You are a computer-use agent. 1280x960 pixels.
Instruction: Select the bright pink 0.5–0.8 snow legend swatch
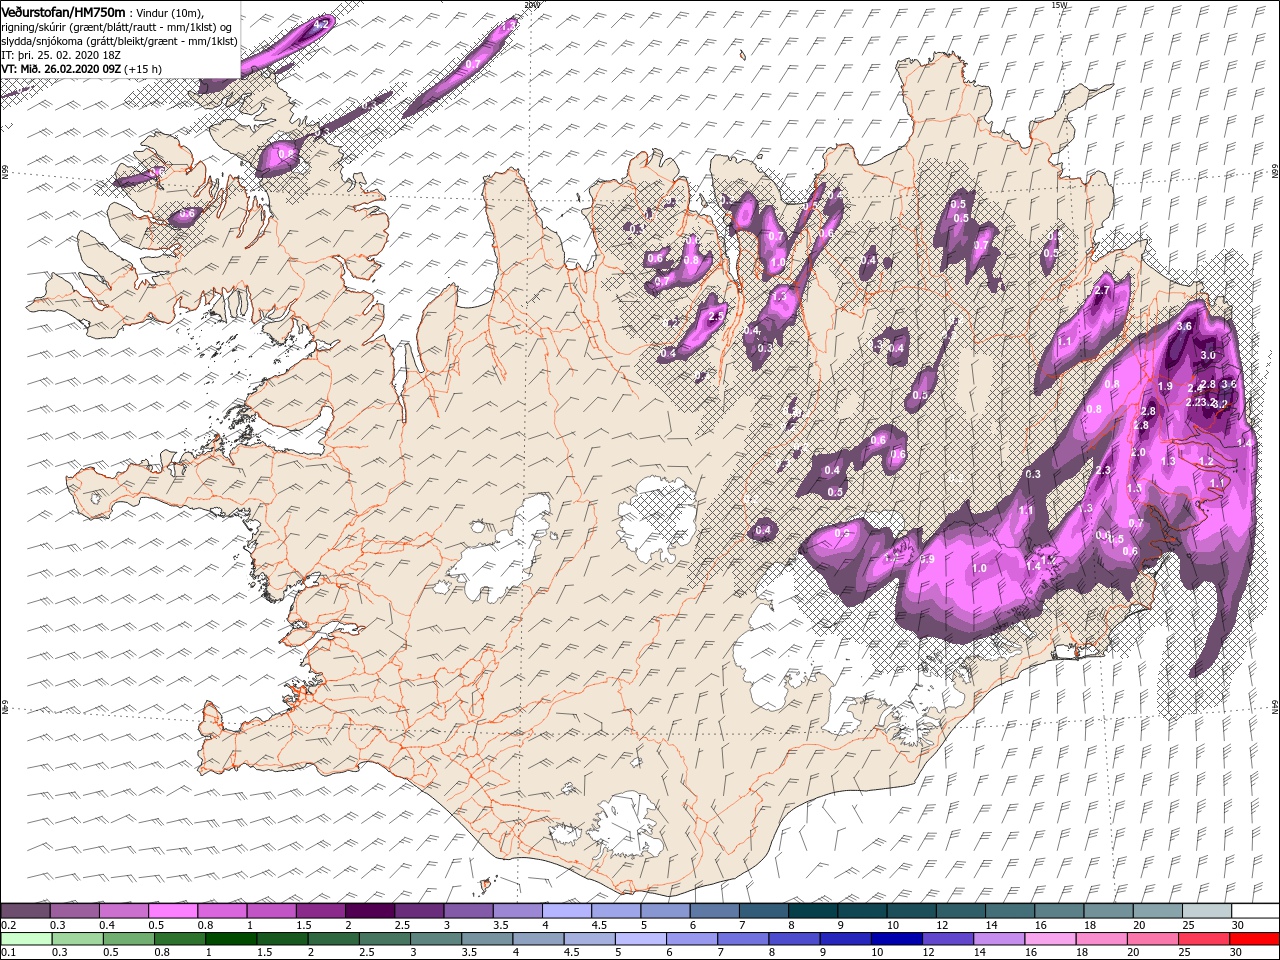click(x=173, y=910)
